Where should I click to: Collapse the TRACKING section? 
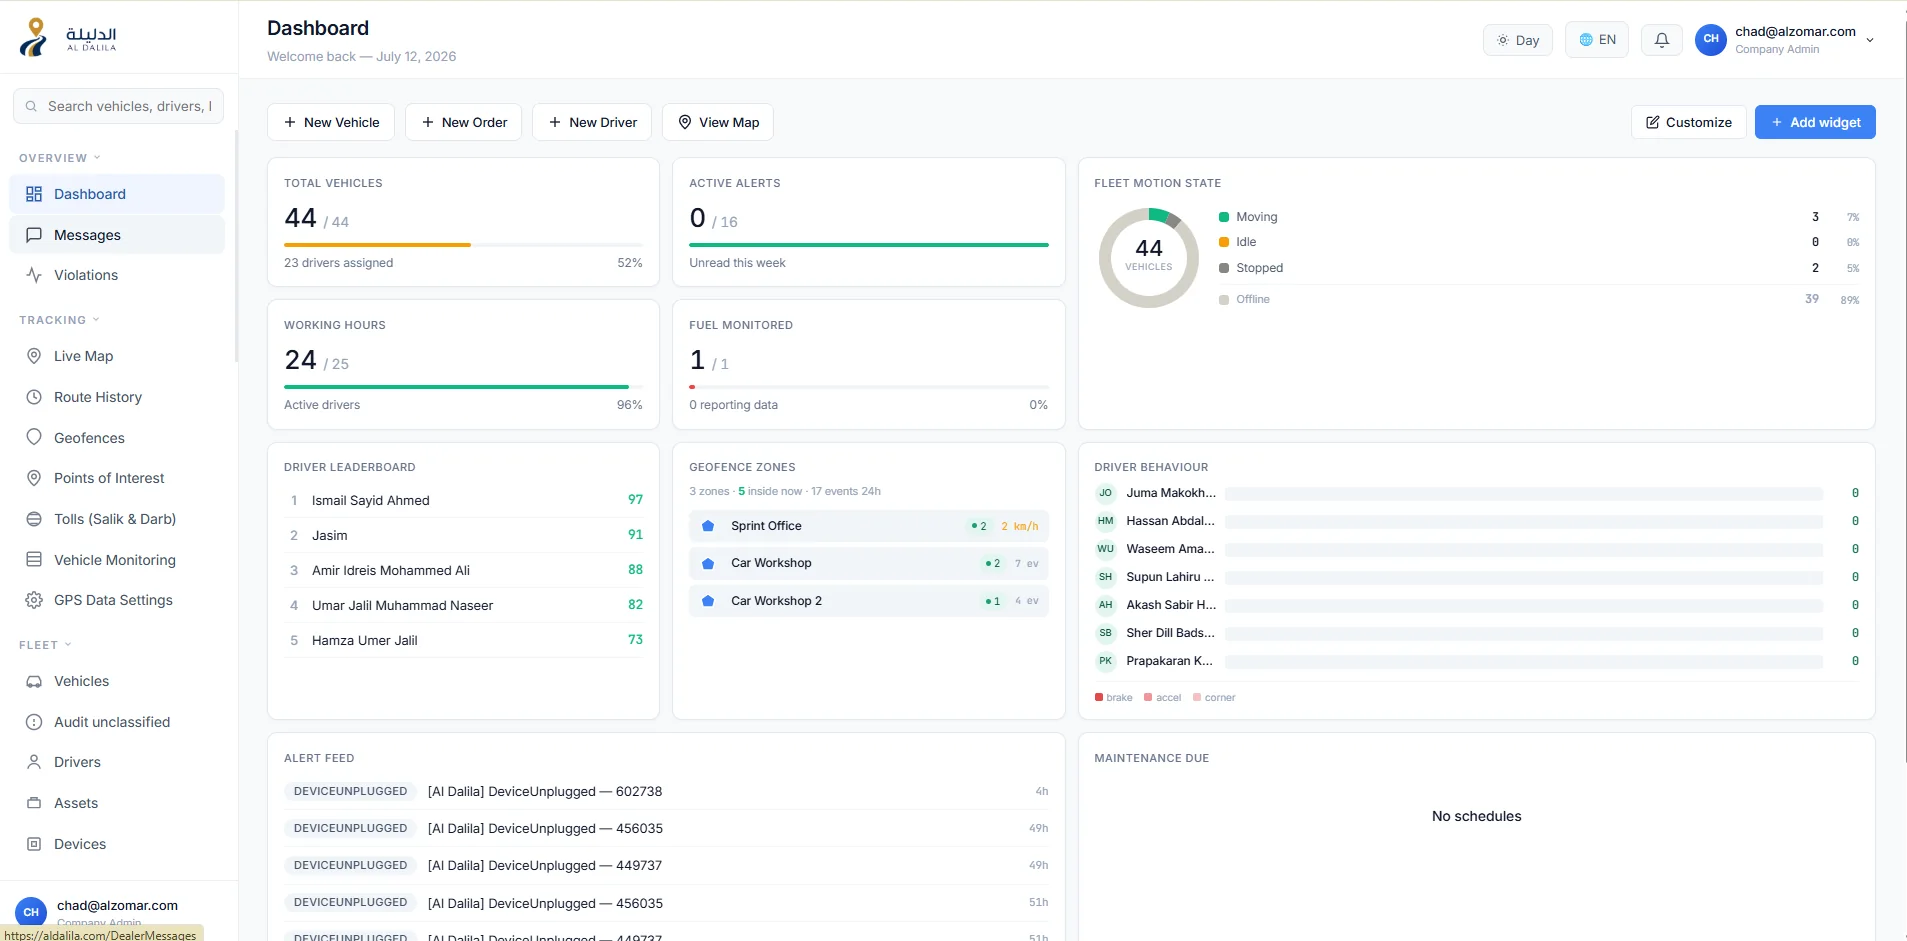(60, 320)
